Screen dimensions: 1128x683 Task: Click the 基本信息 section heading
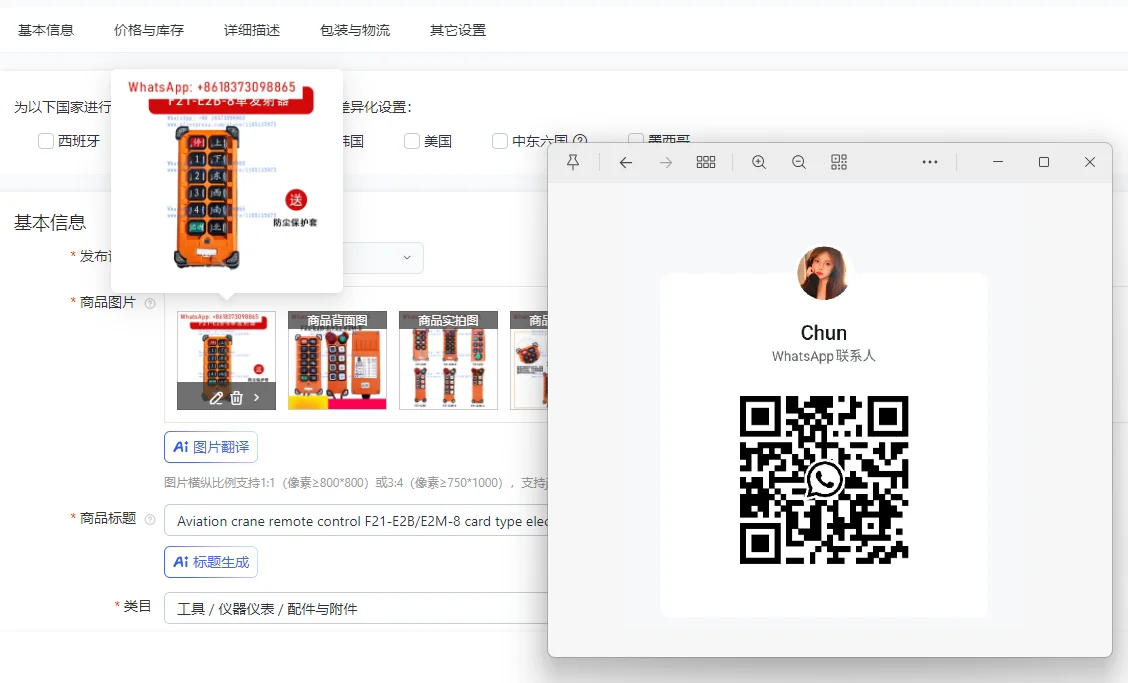click(50, 223)
